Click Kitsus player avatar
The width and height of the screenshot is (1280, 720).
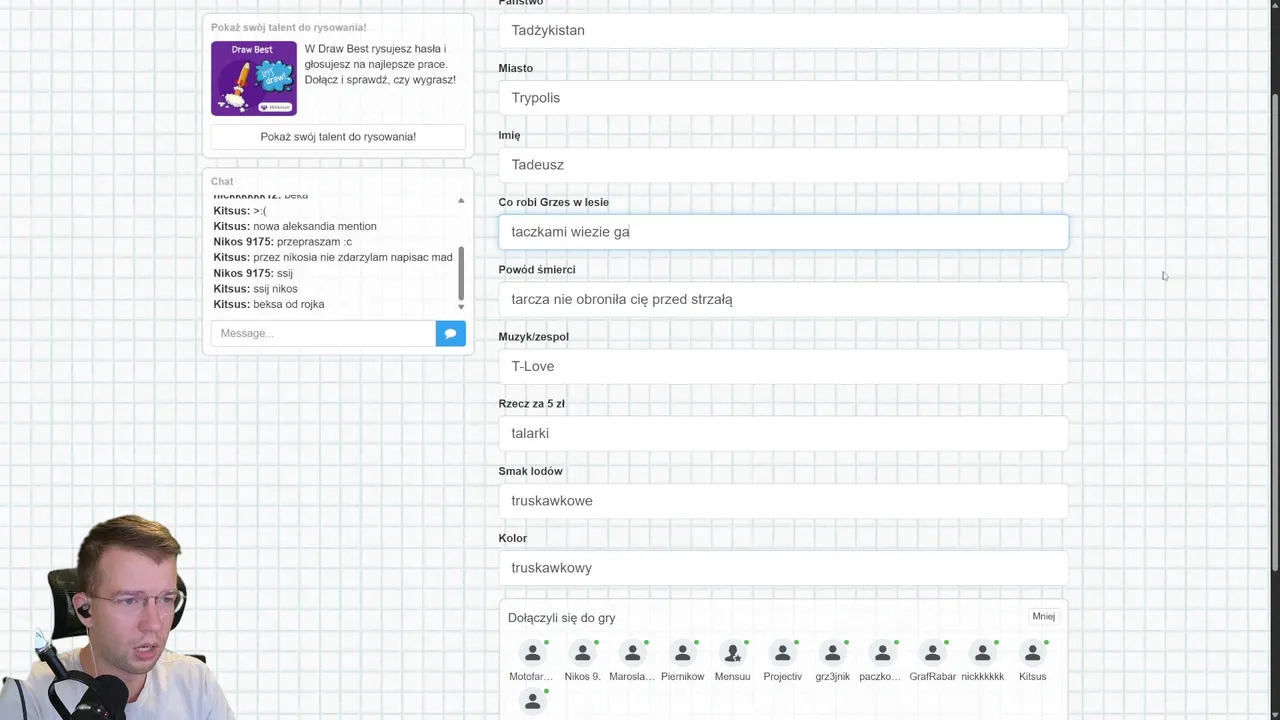pyautogui.click(x=1032, y=653)
